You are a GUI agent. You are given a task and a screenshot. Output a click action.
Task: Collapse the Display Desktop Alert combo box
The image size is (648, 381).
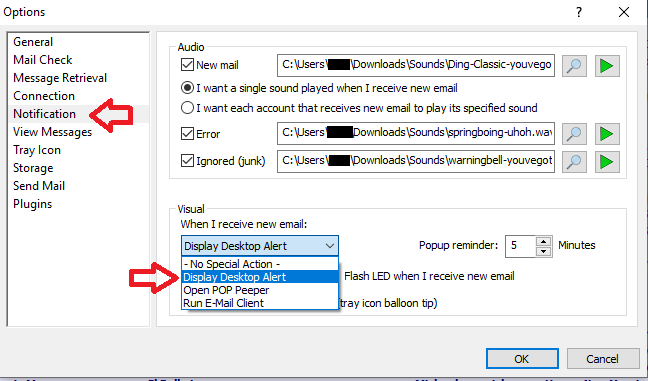[329, 246]
